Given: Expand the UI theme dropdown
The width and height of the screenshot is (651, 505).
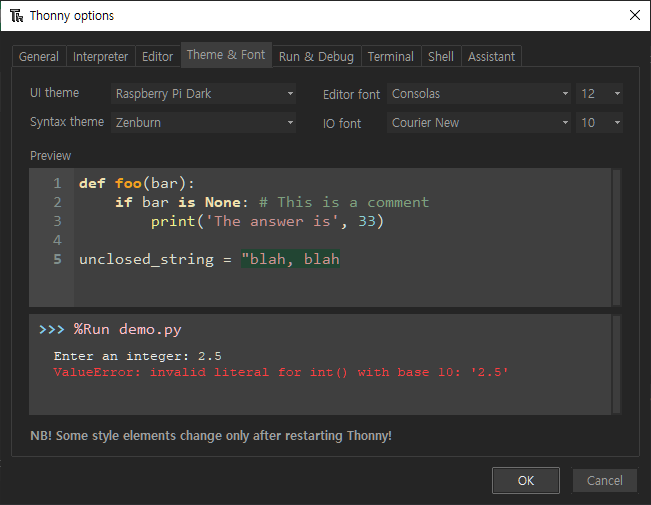Looking at the screenshot, I should [203, 94].
